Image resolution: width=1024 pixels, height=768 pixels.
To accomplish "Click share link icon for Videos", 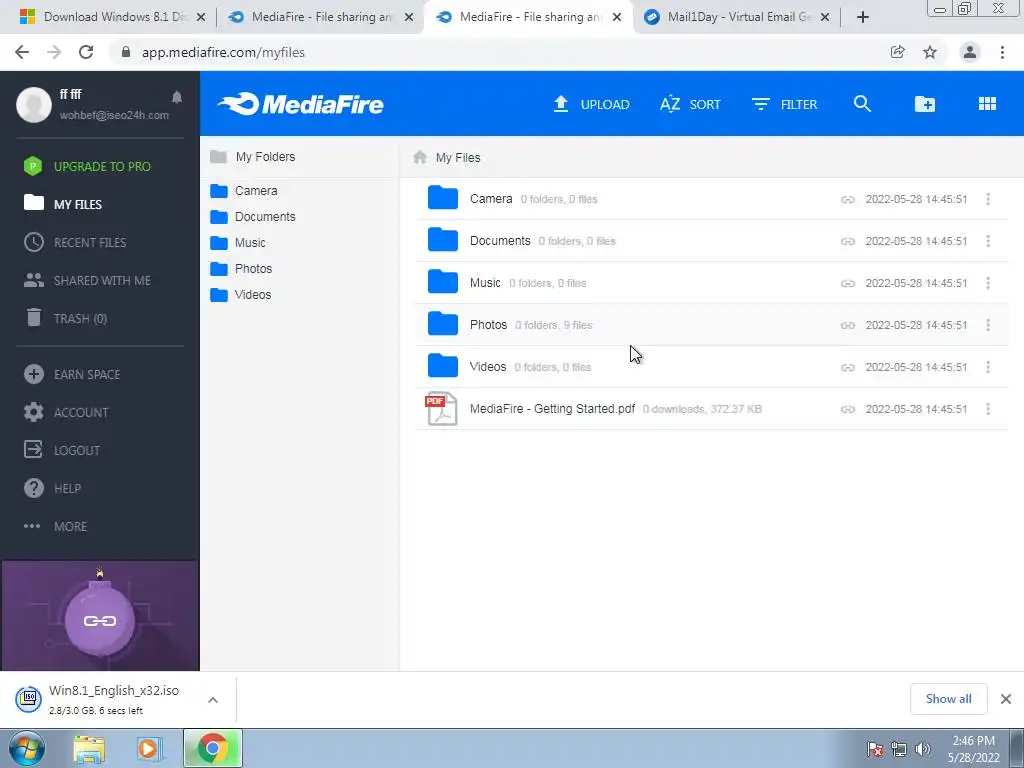I will click(x=848, y=367).
